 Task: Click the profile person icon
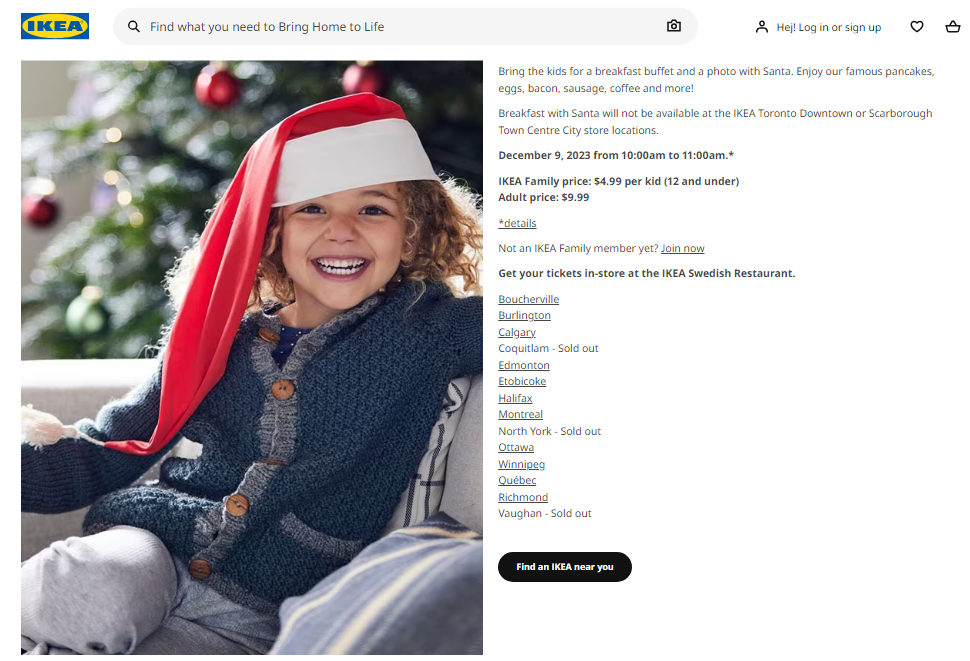(x=762, y=27)
